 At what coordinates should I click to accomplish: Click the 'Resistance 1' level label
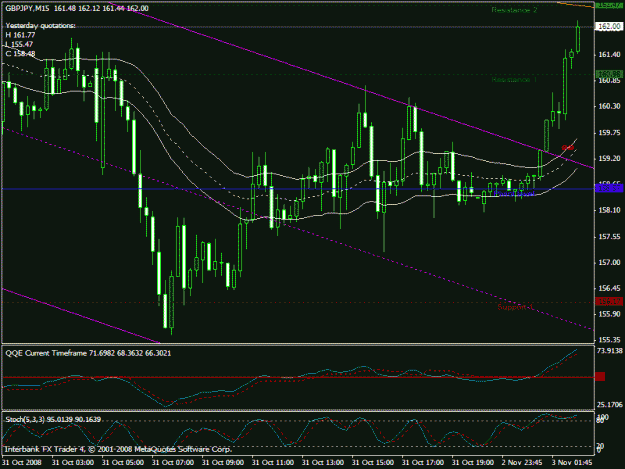(514, 80)
